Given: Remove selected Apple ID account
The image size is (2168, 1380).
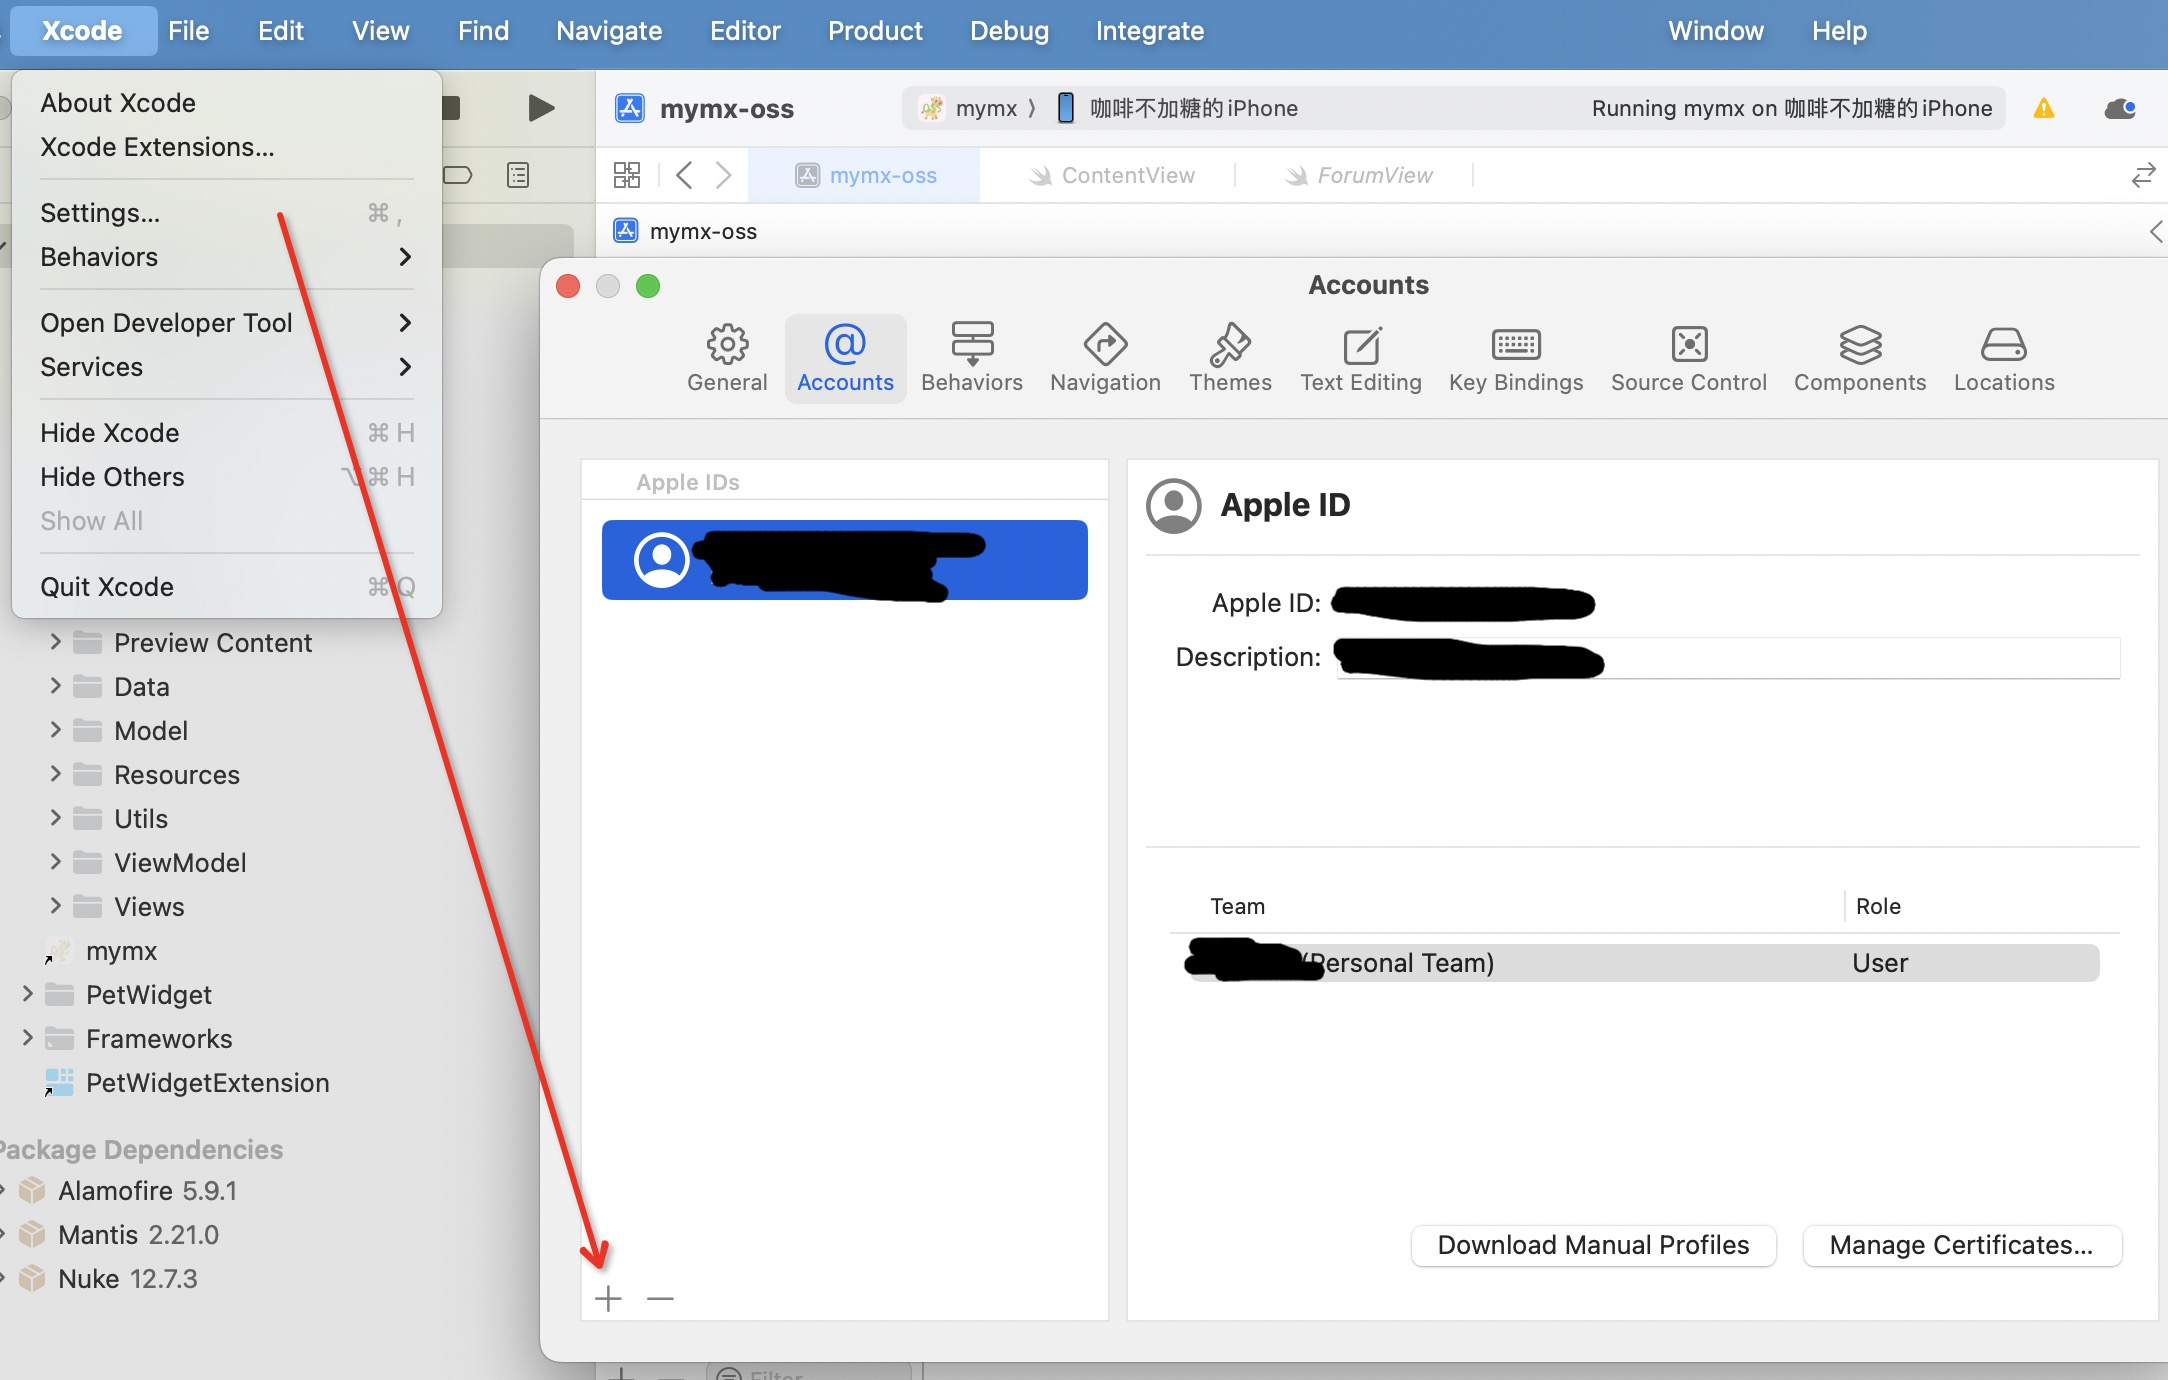Looking at the screenshot, I should point(661,1298).
